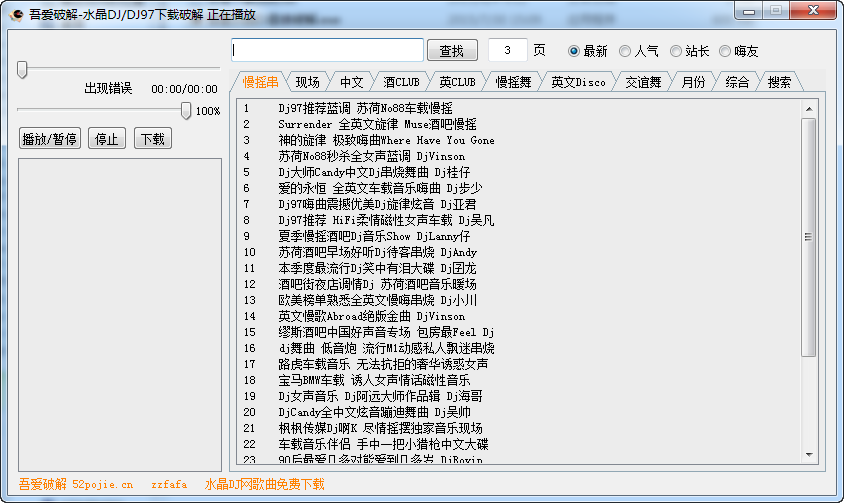Screen dimensions: 844x503
Task: Click the song list vertical scrollbar thumb
Action: point(808,237)
